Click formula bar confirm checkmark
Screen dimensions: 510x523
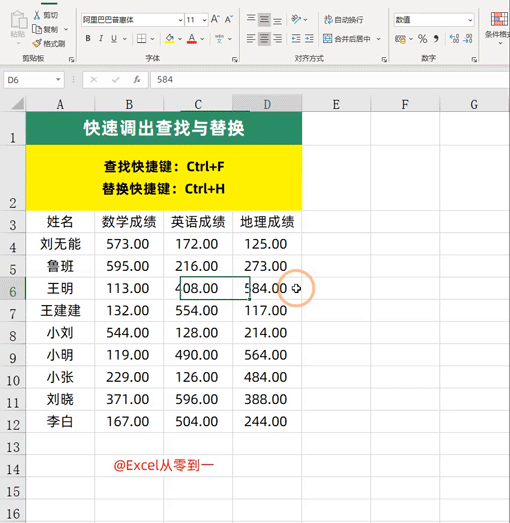[115, 80]
